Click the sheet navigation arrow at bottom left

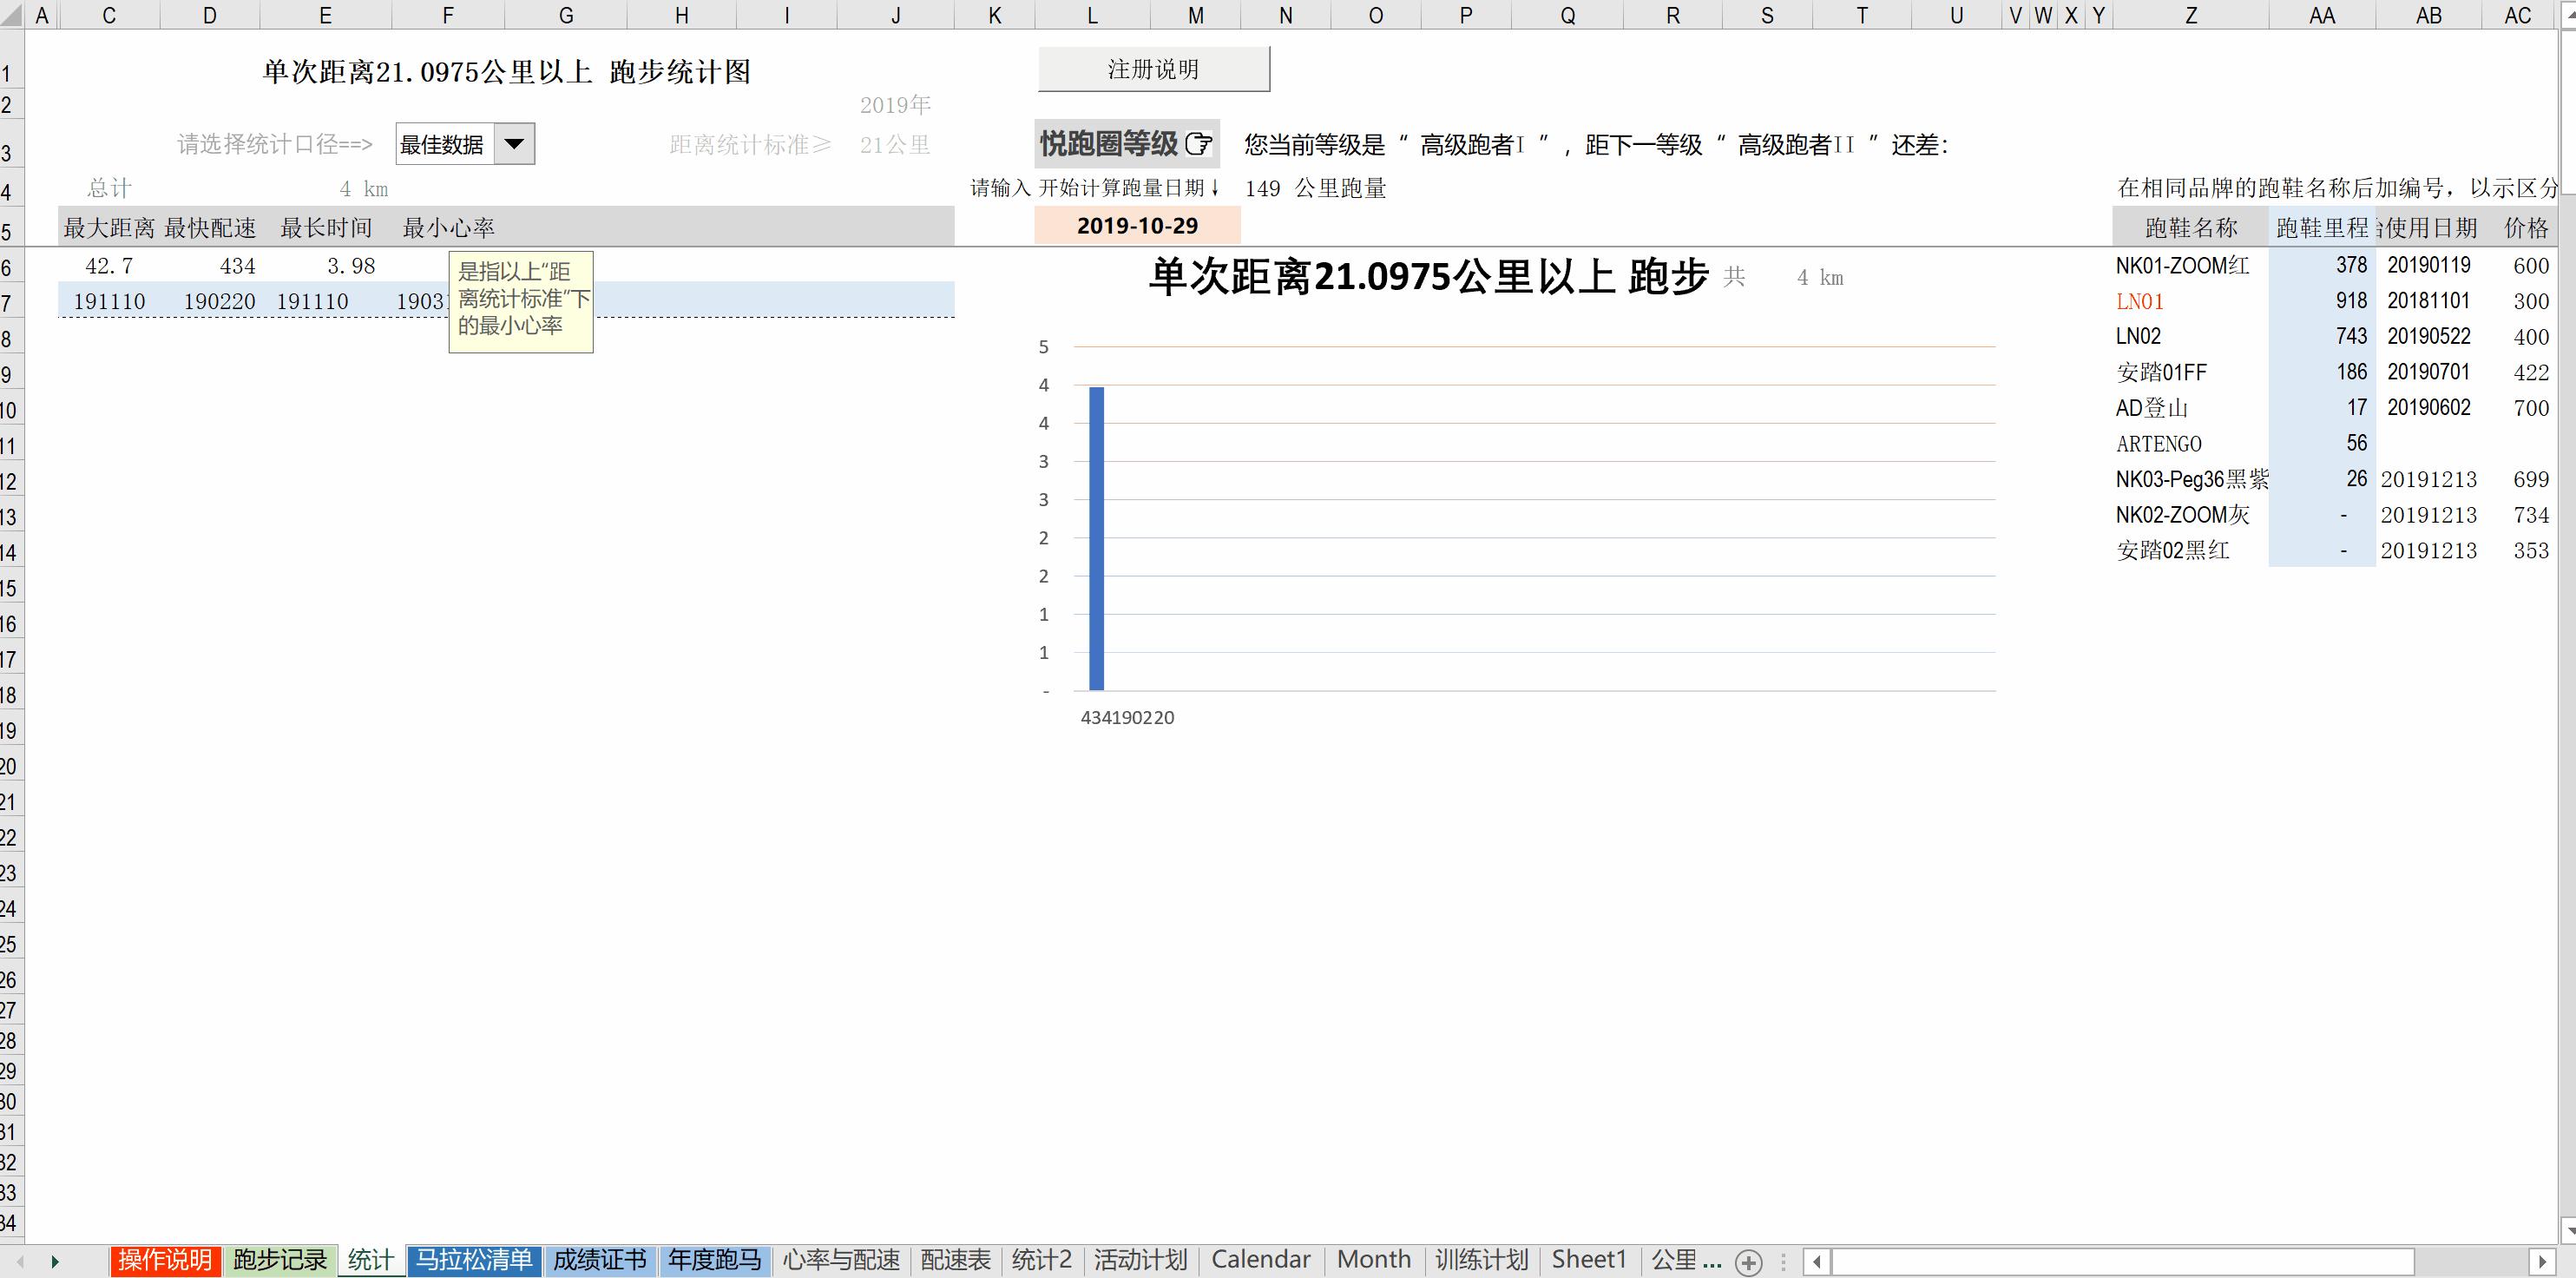click(55, 1263)
